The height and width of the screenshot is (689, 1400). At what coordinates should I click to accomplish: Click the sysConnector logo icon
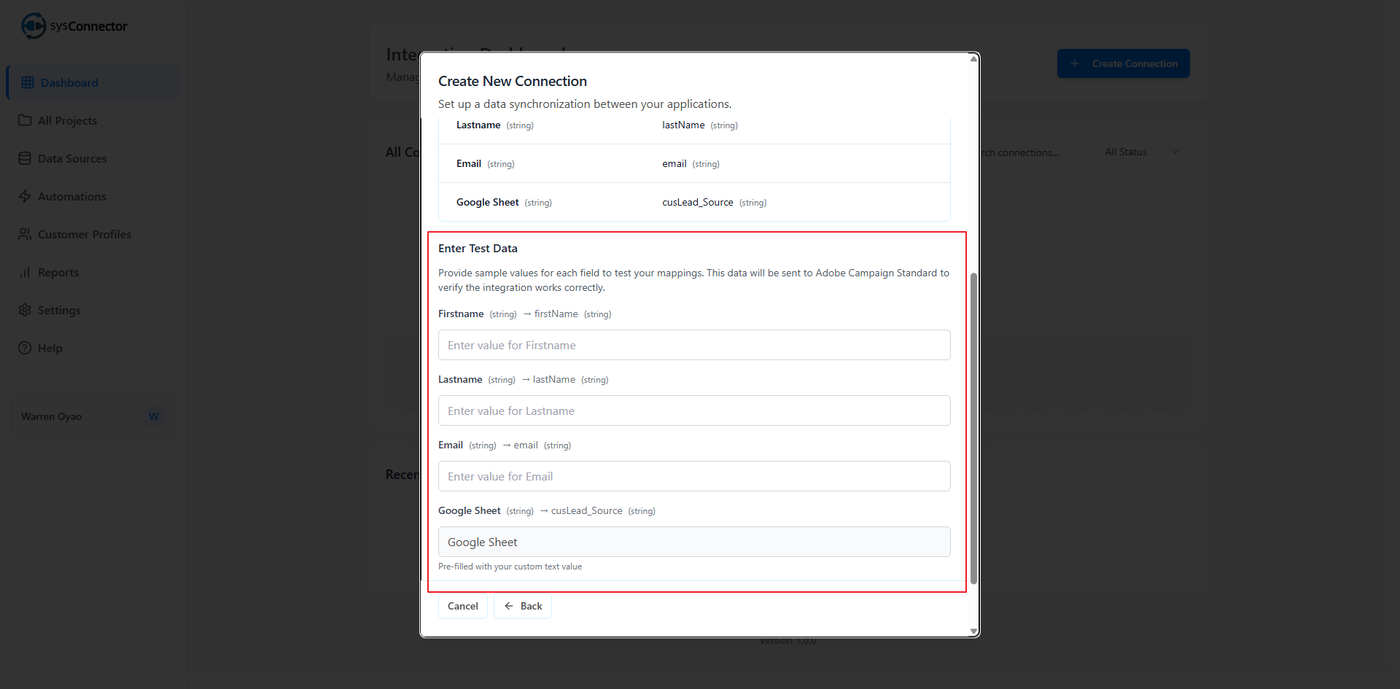(x=33, y=26)
